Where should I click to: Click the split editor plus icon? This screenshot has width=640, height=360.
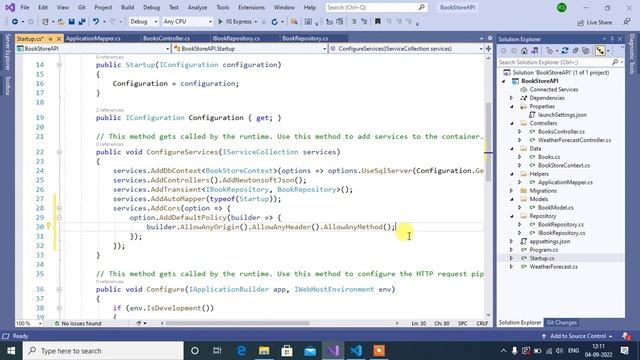(x=488, y=49)
